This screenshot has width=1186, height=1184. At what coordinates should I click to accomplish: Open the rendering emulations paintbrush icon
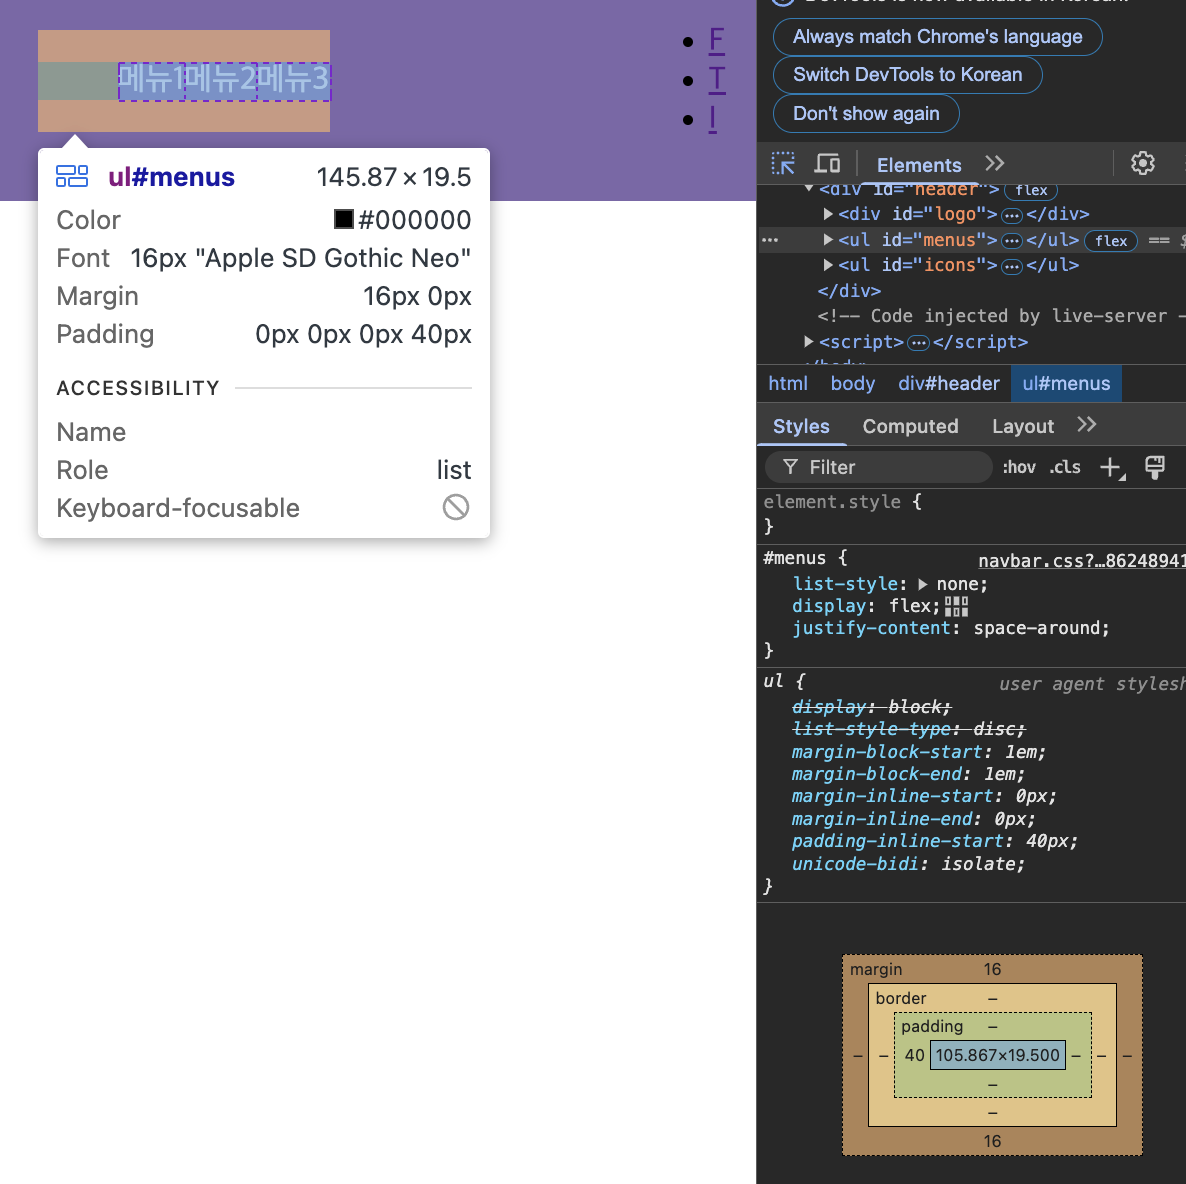(x=1154, y=468)
